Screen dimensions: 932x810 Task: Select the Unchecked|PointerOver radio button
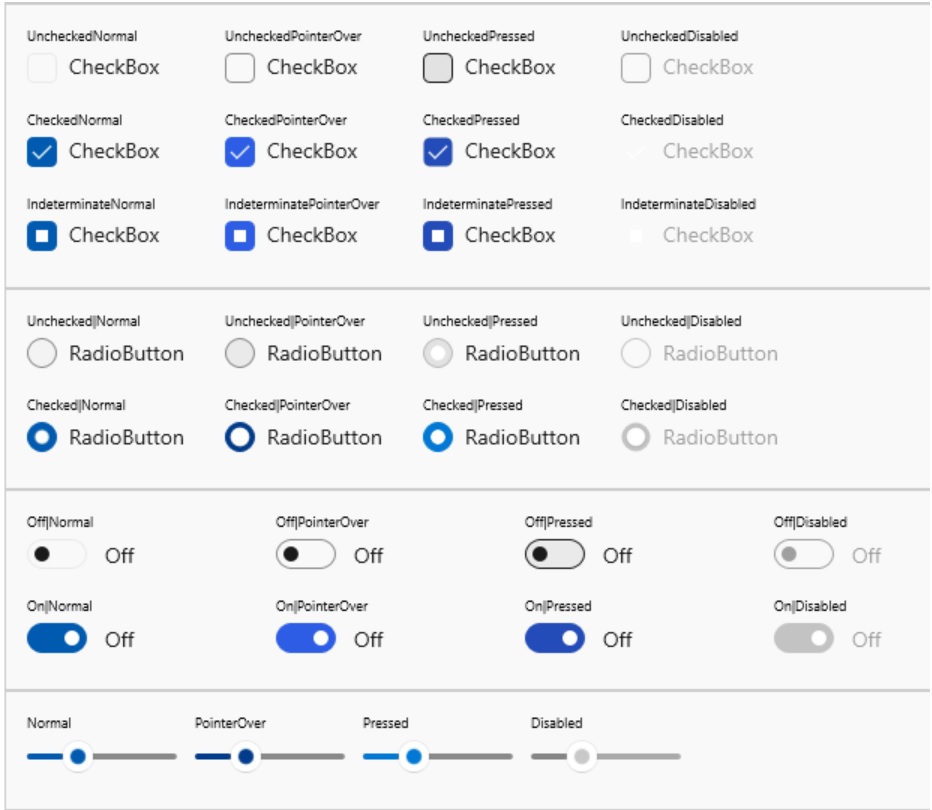[x=240, y=354]
